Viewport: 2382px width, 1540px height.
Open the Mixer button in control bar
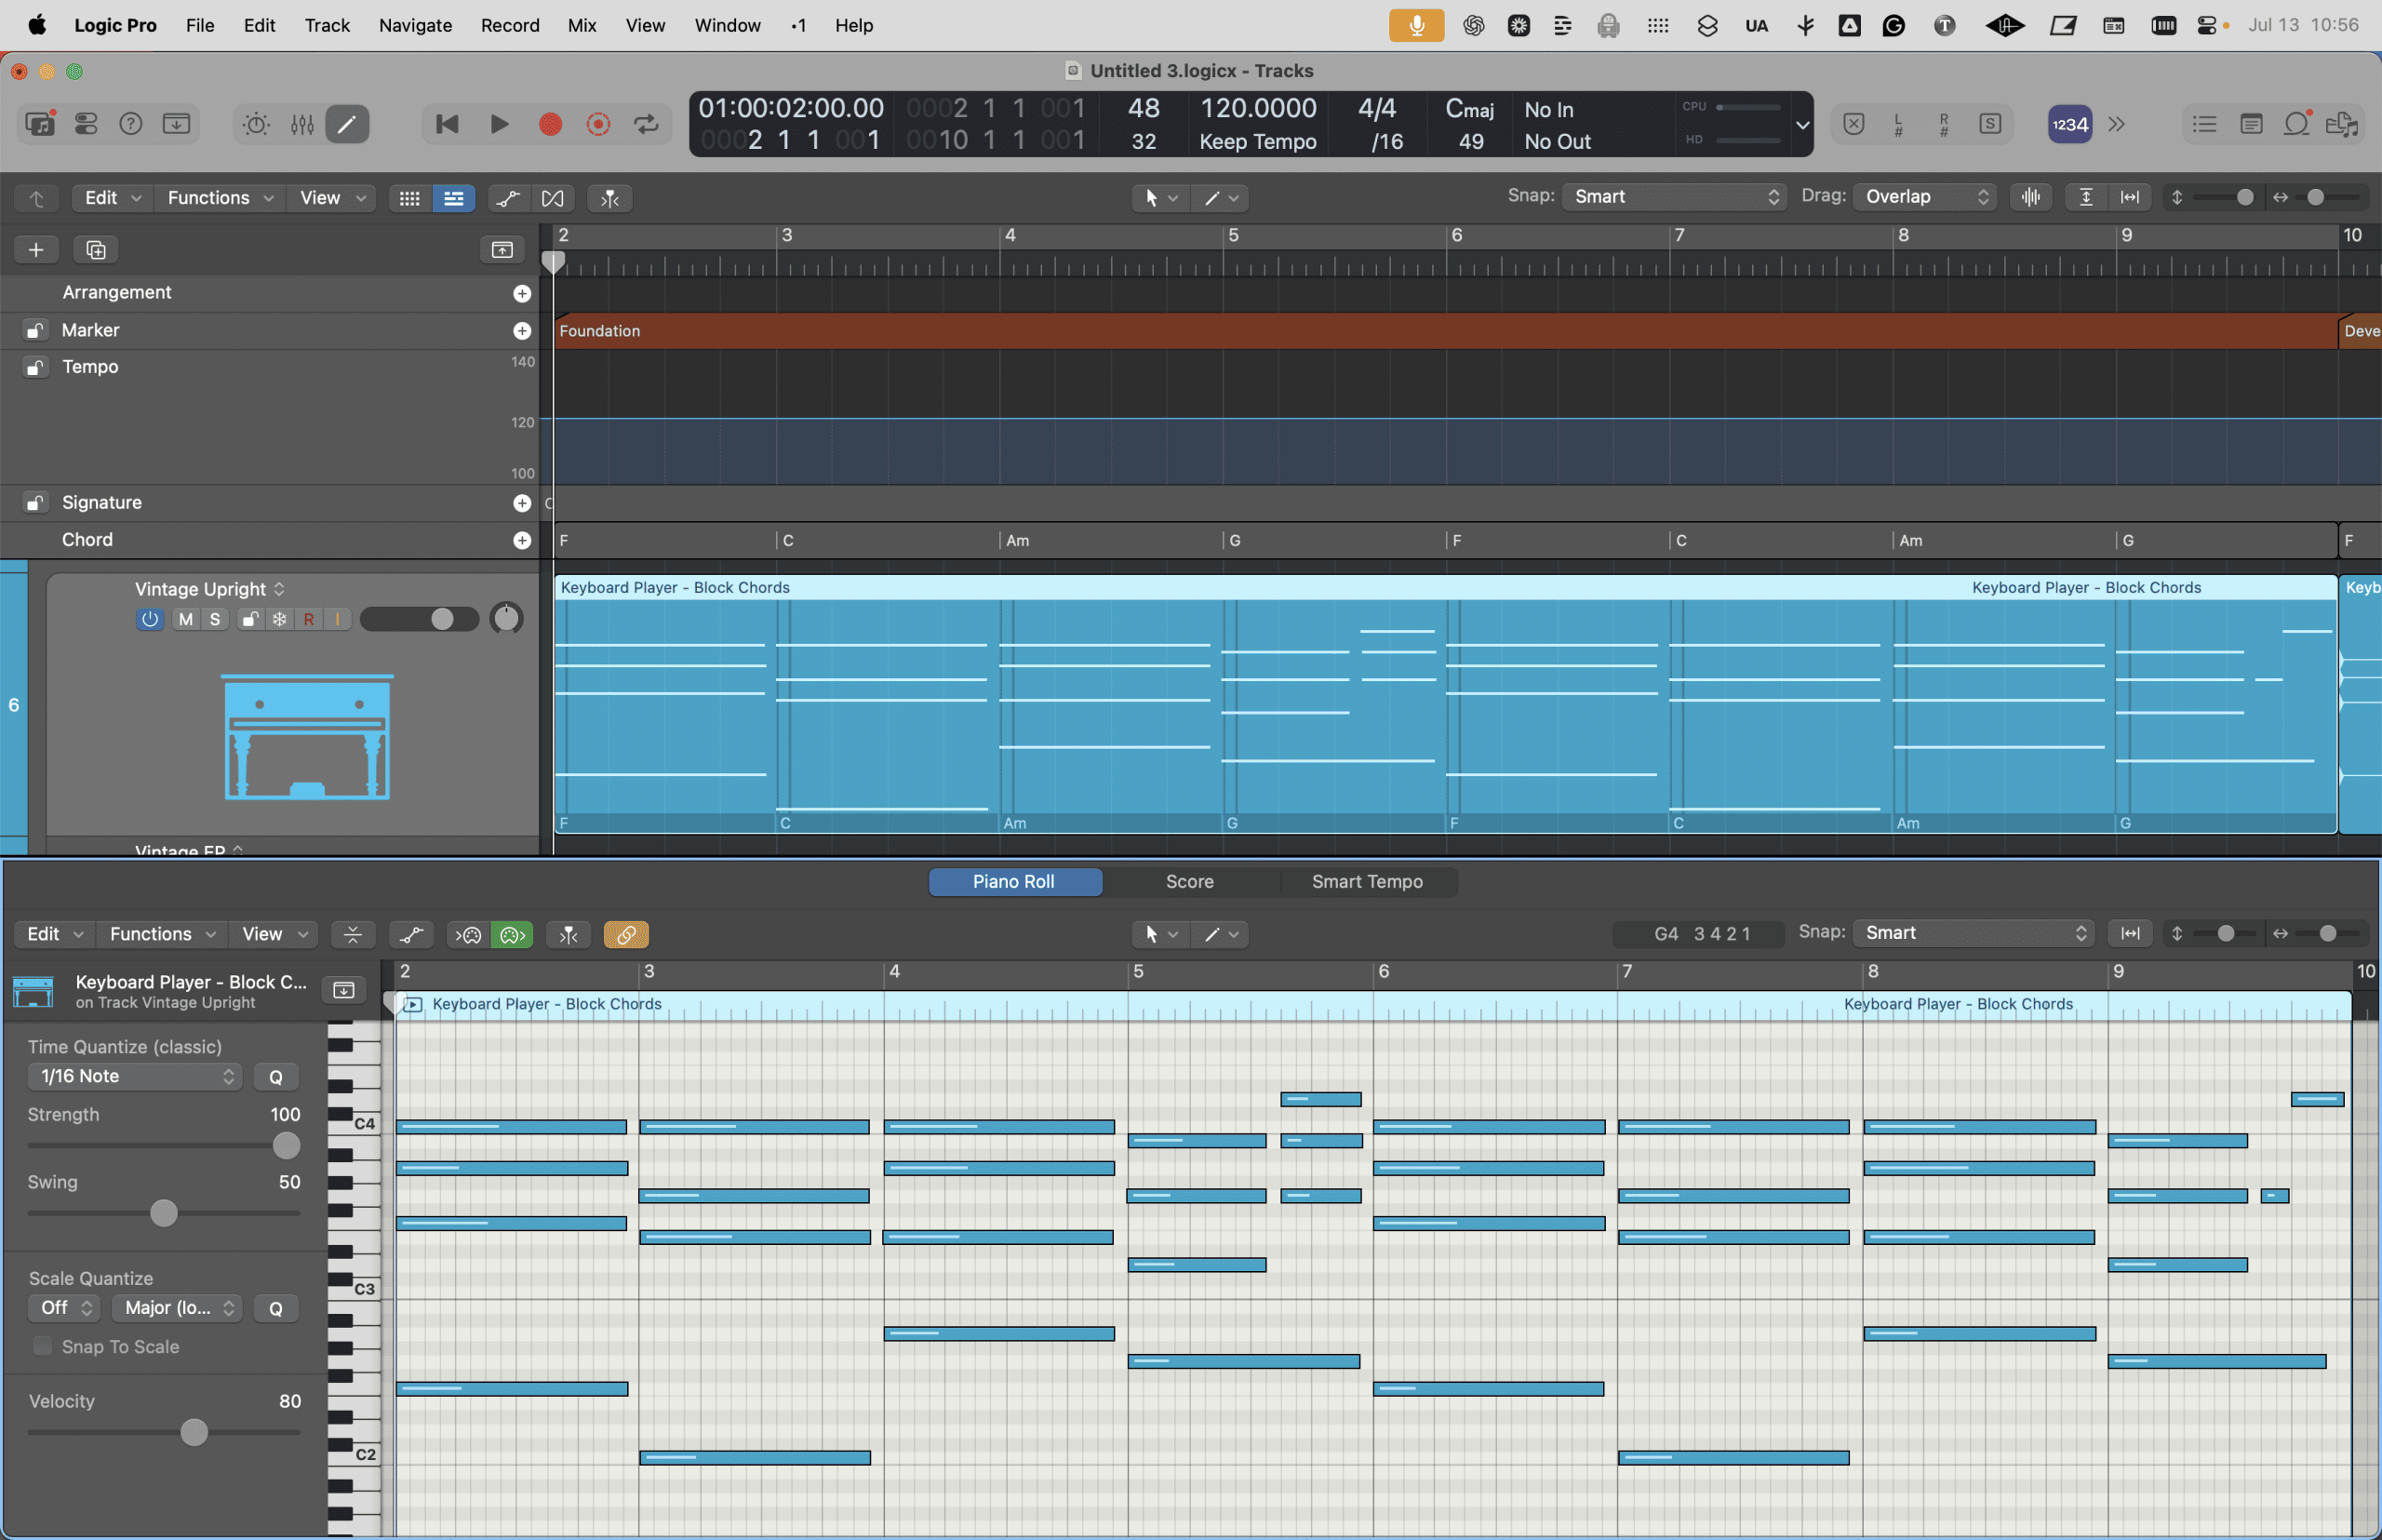[302, 124]
